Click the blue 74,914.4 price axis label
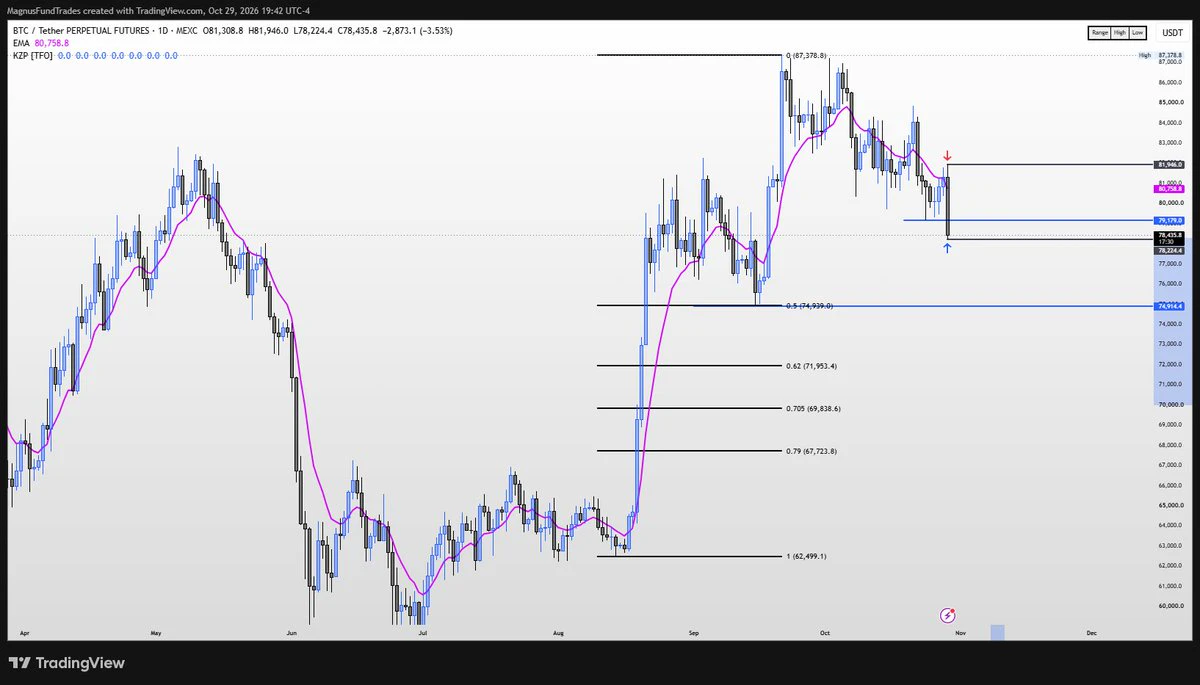 point(1170,306)
